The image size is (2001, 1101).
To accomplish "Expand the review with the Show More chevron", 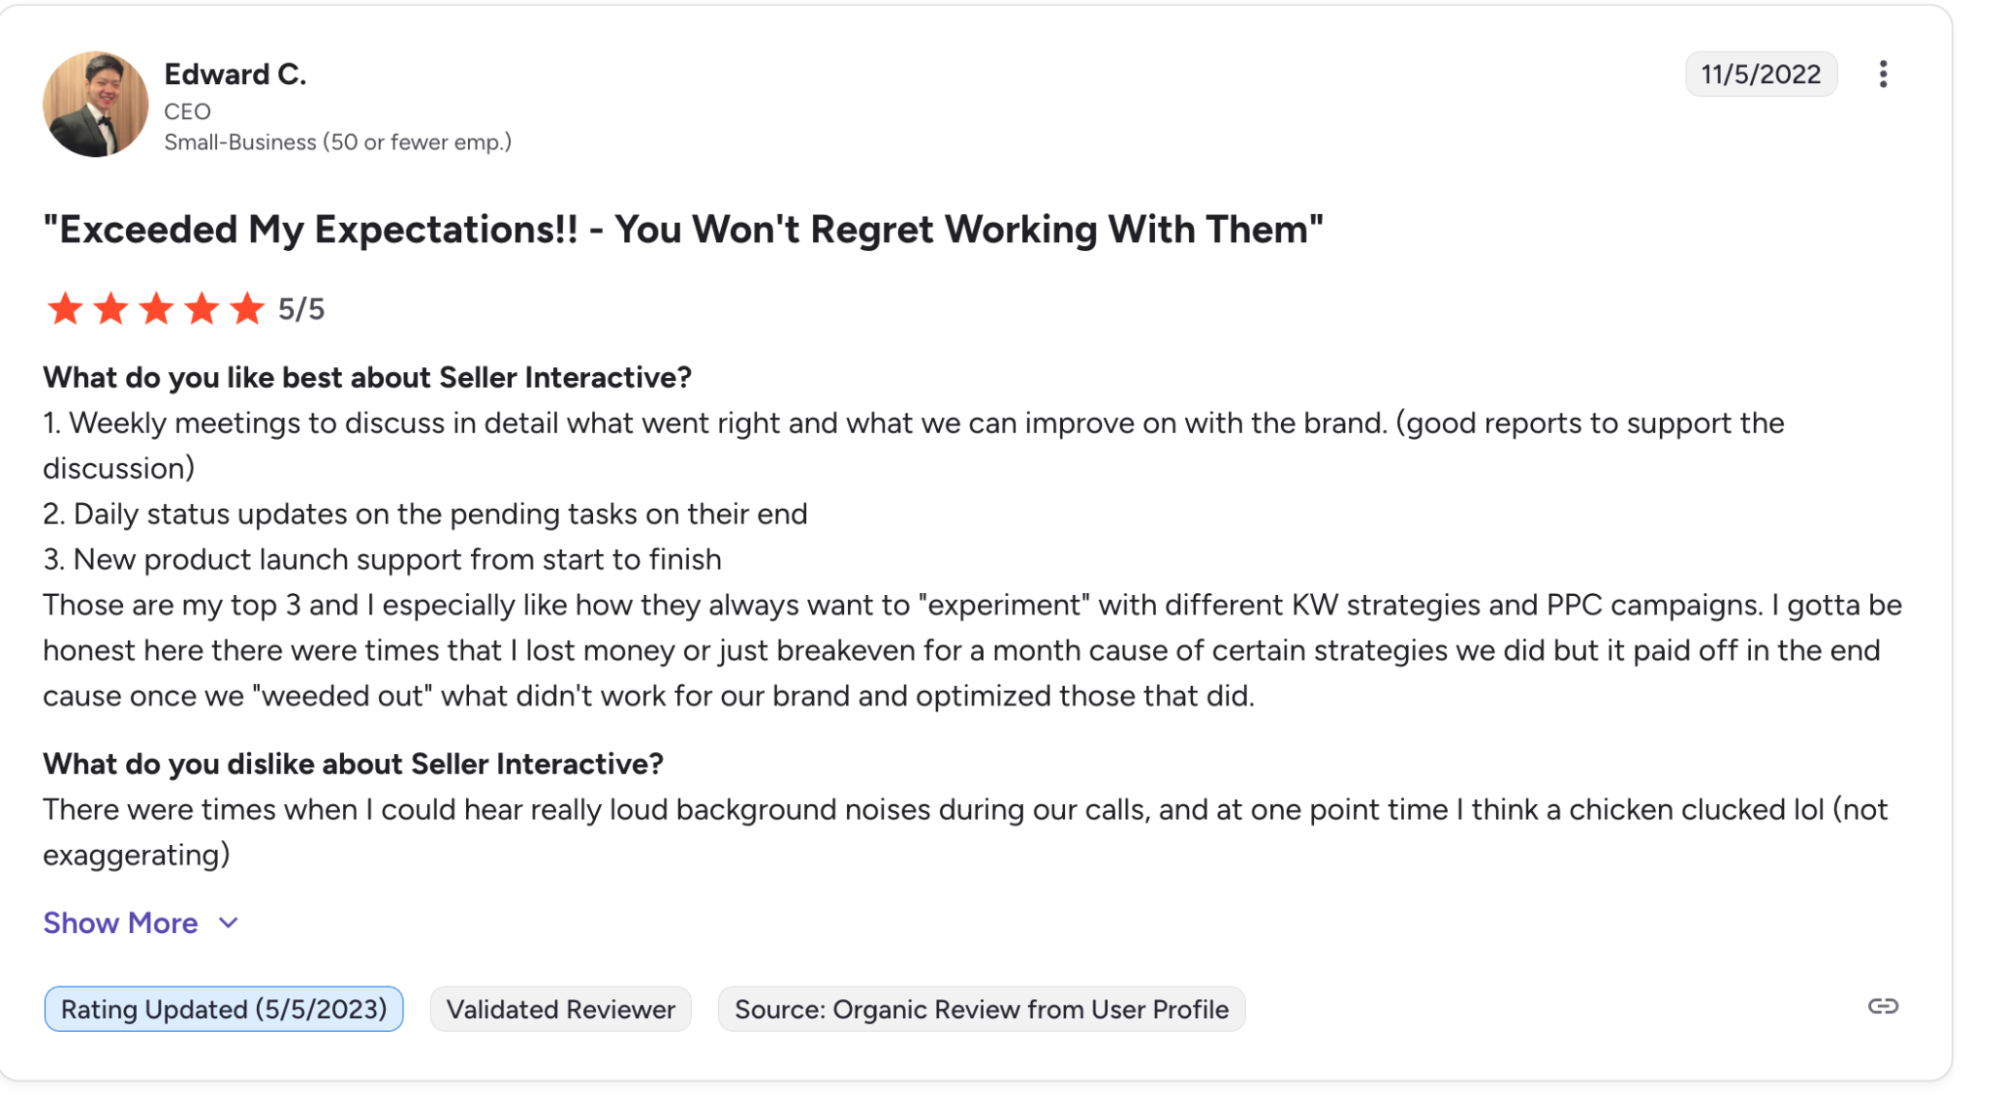I will pos(229,923).
